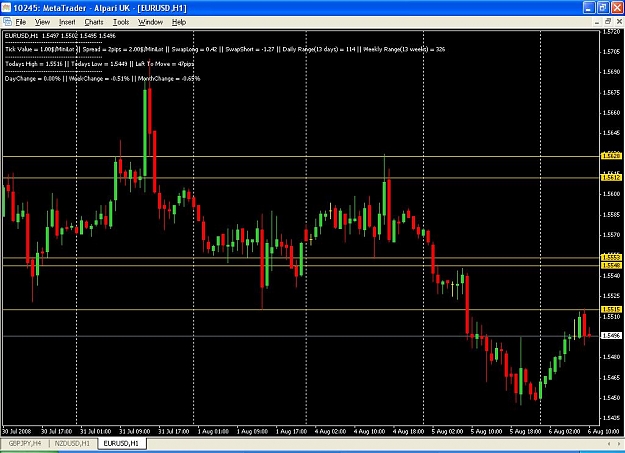Switch to the NZDUSD,H1 chart tab
625x453 pixels.
(x=73, y=443)
